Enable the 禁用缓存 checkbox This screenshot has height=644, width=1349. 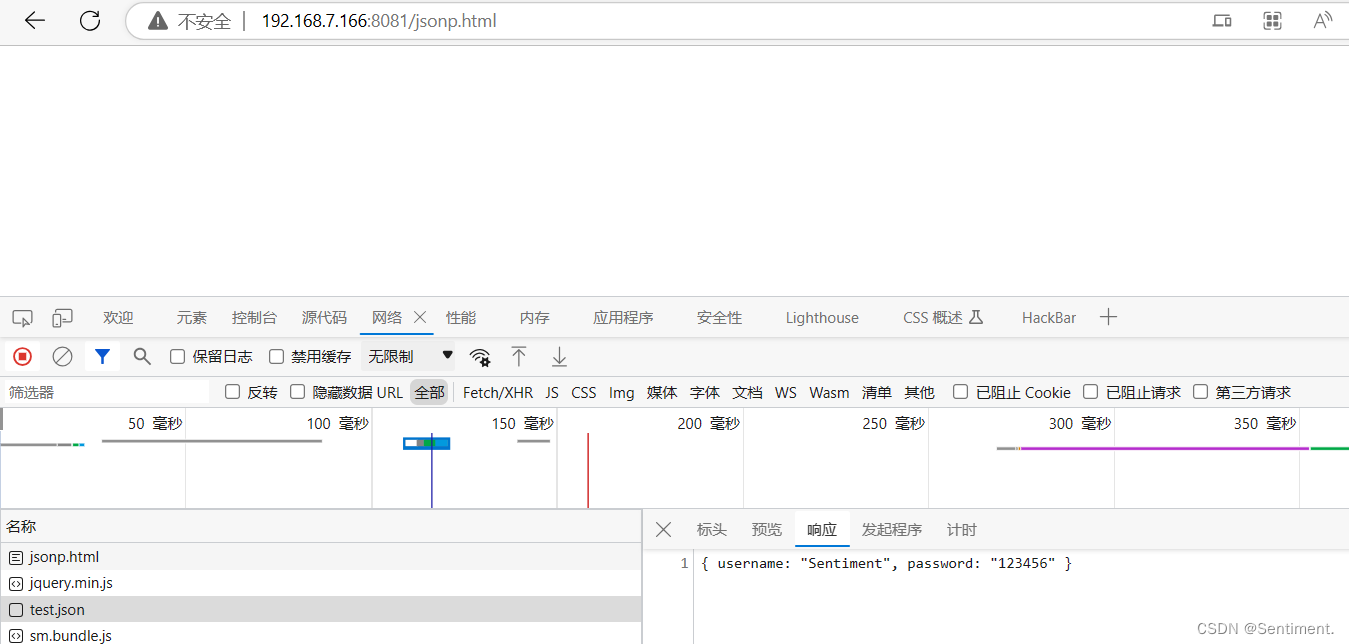(277, 357)
